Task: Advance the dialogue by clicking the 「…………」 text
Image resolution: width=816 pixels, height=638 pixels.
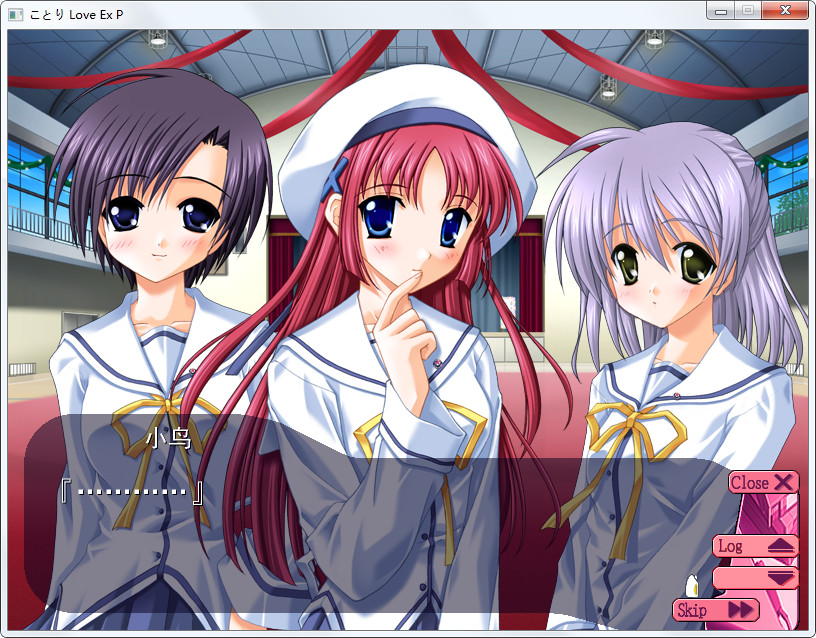Action: pos(132,492)
